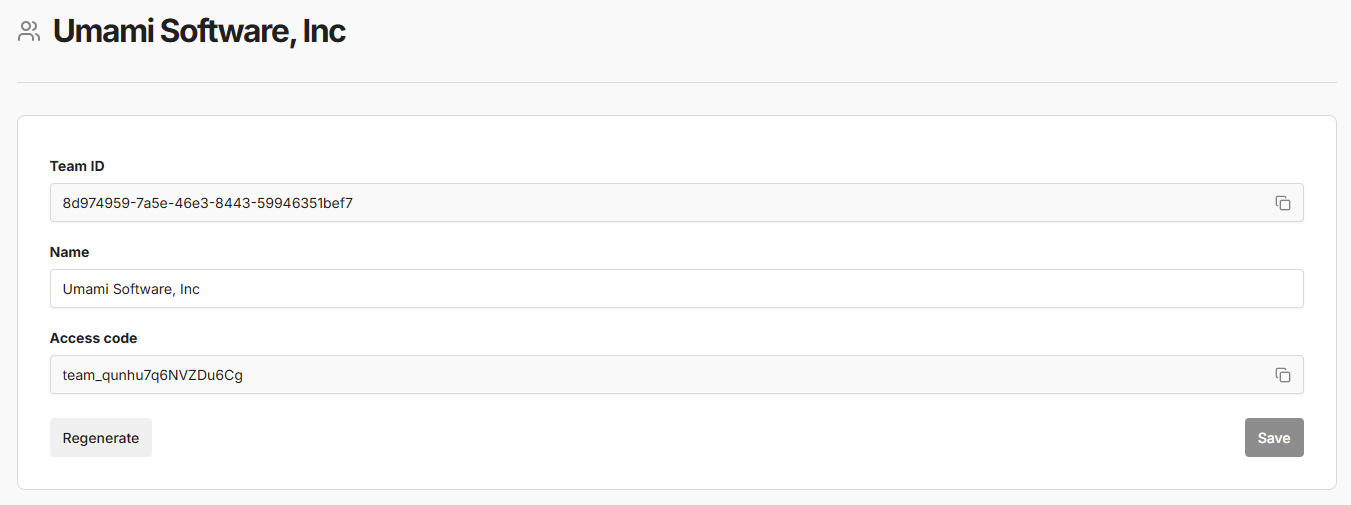Click the UUID text starting with 8d974959

coord(207,203)
